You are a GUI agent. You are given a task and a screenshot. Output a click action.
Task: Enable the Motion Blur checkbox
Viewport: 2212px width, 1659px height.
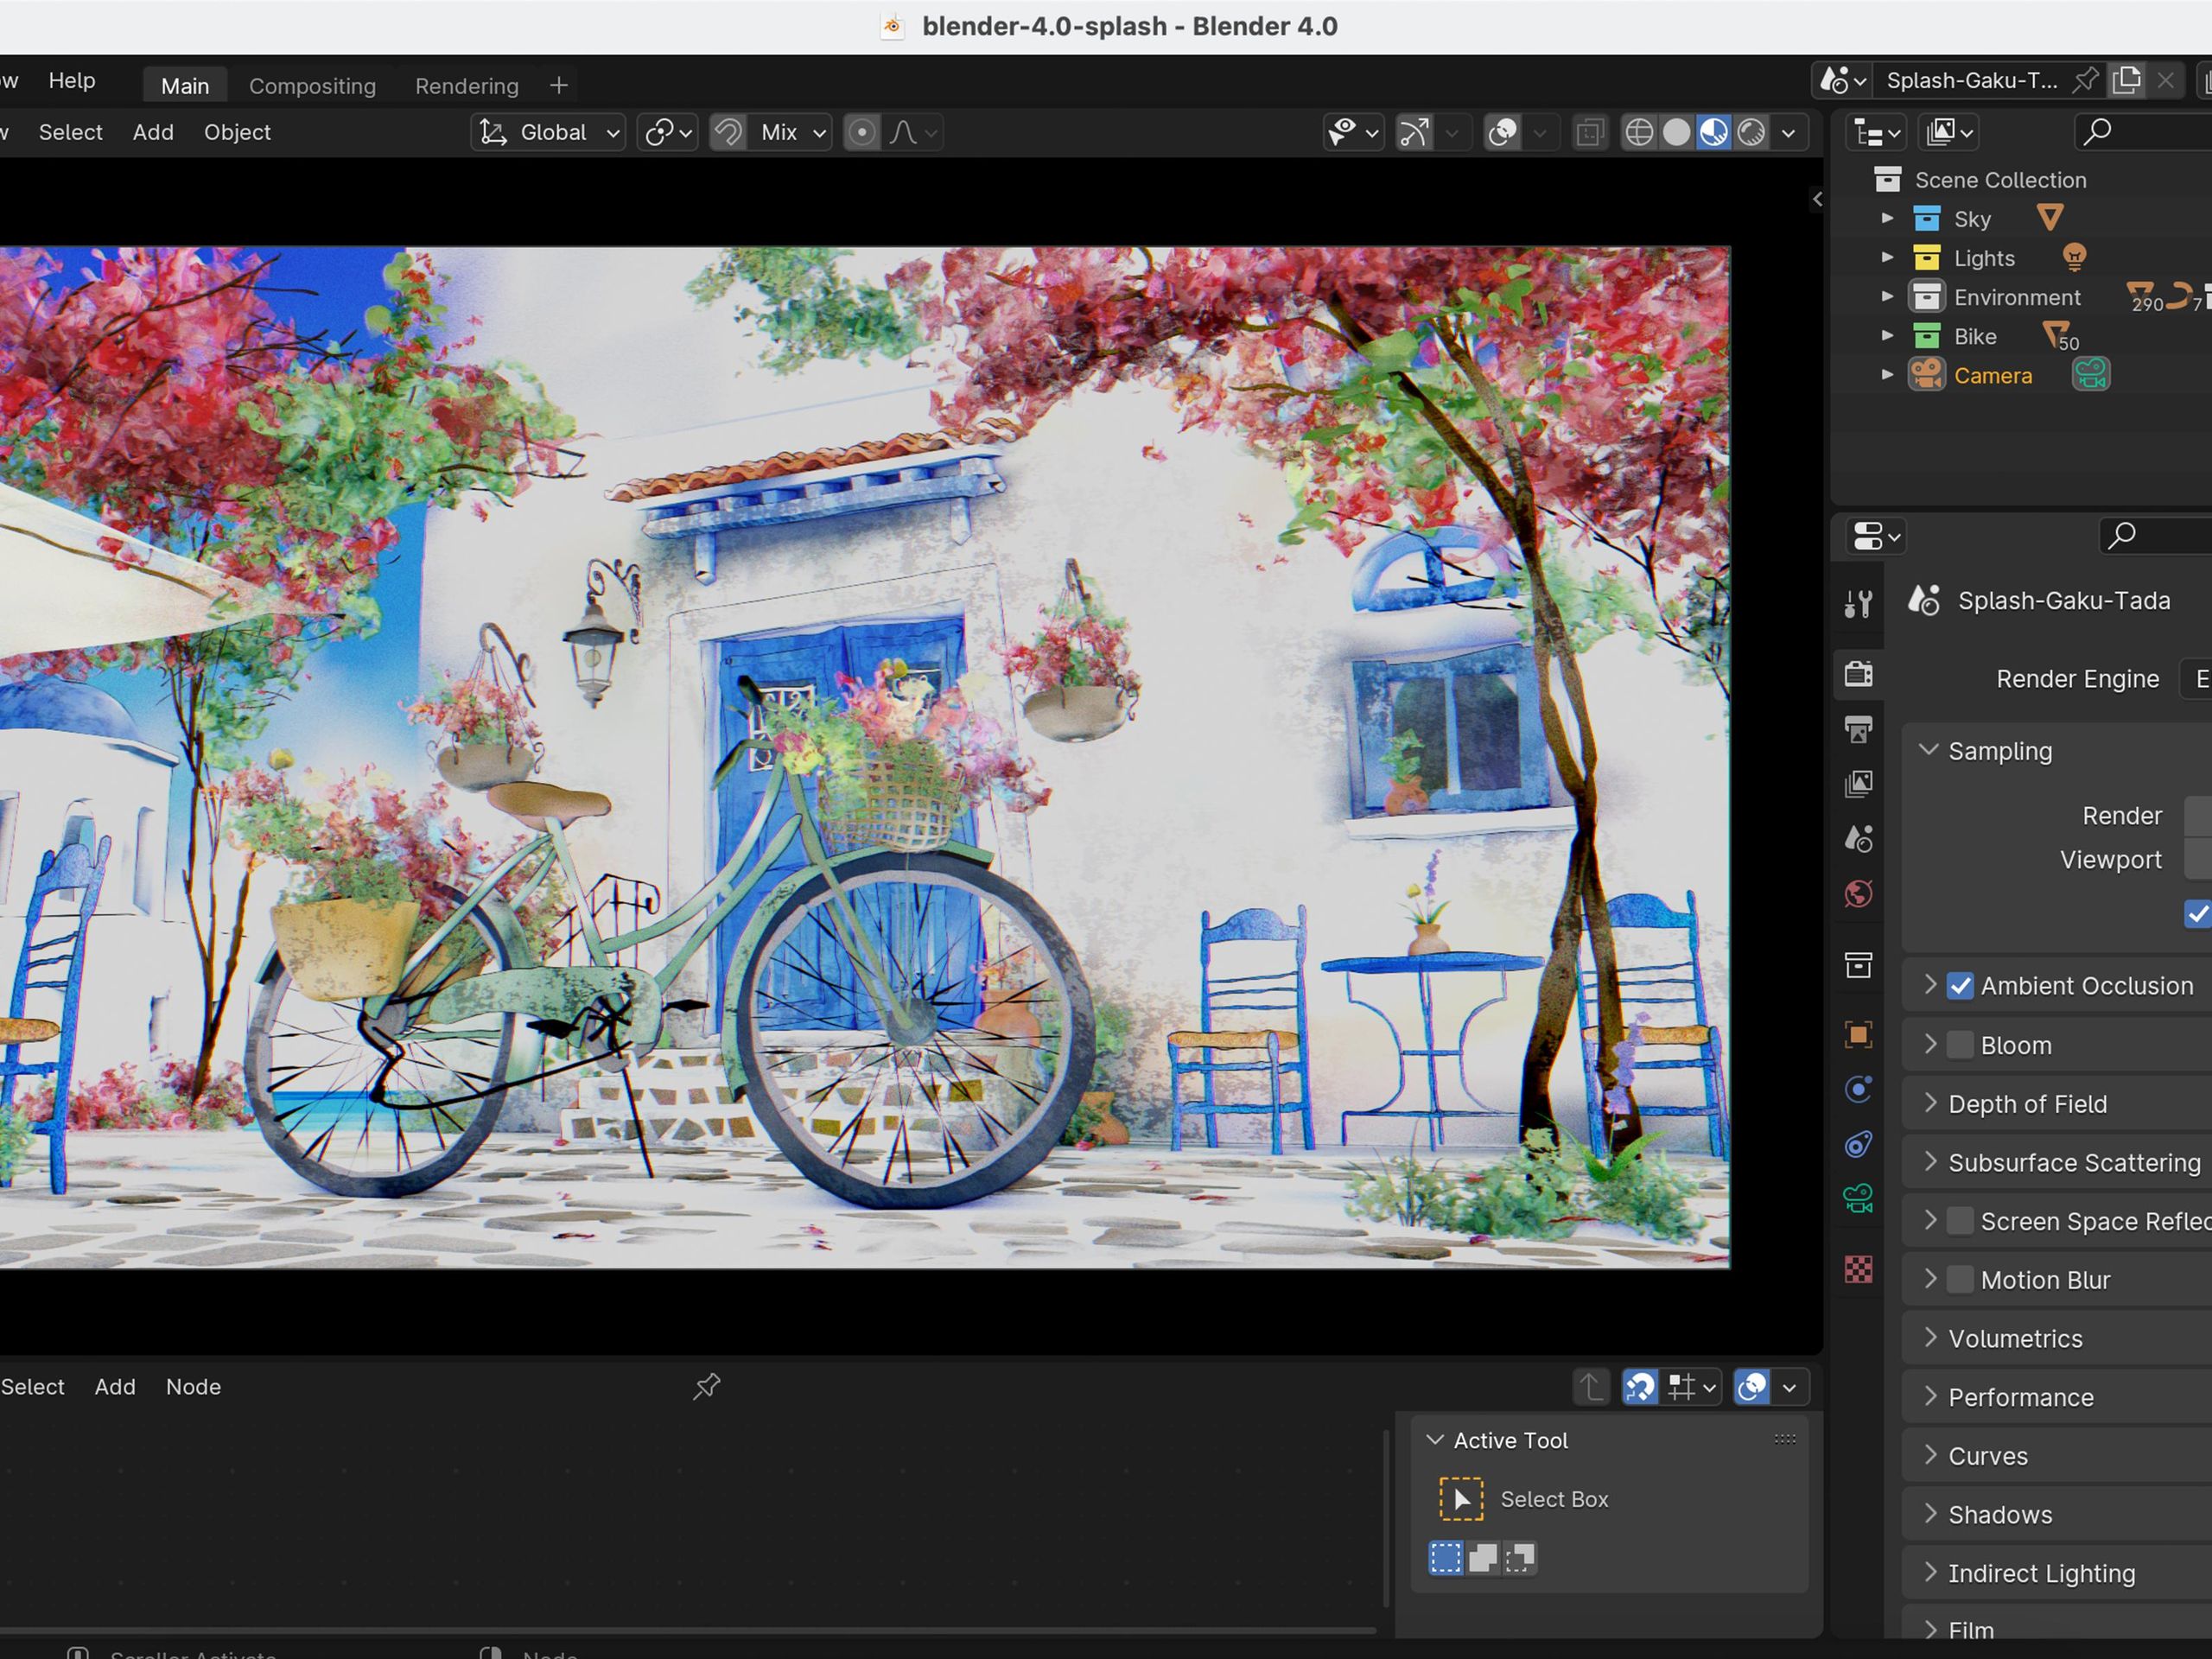click(1960, 1280)
